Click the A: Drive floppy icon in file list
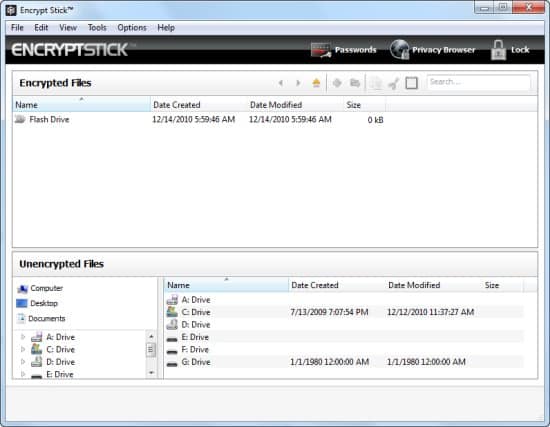Image resolution: width=550 pixels, height=427 pixels. (172, 300)
